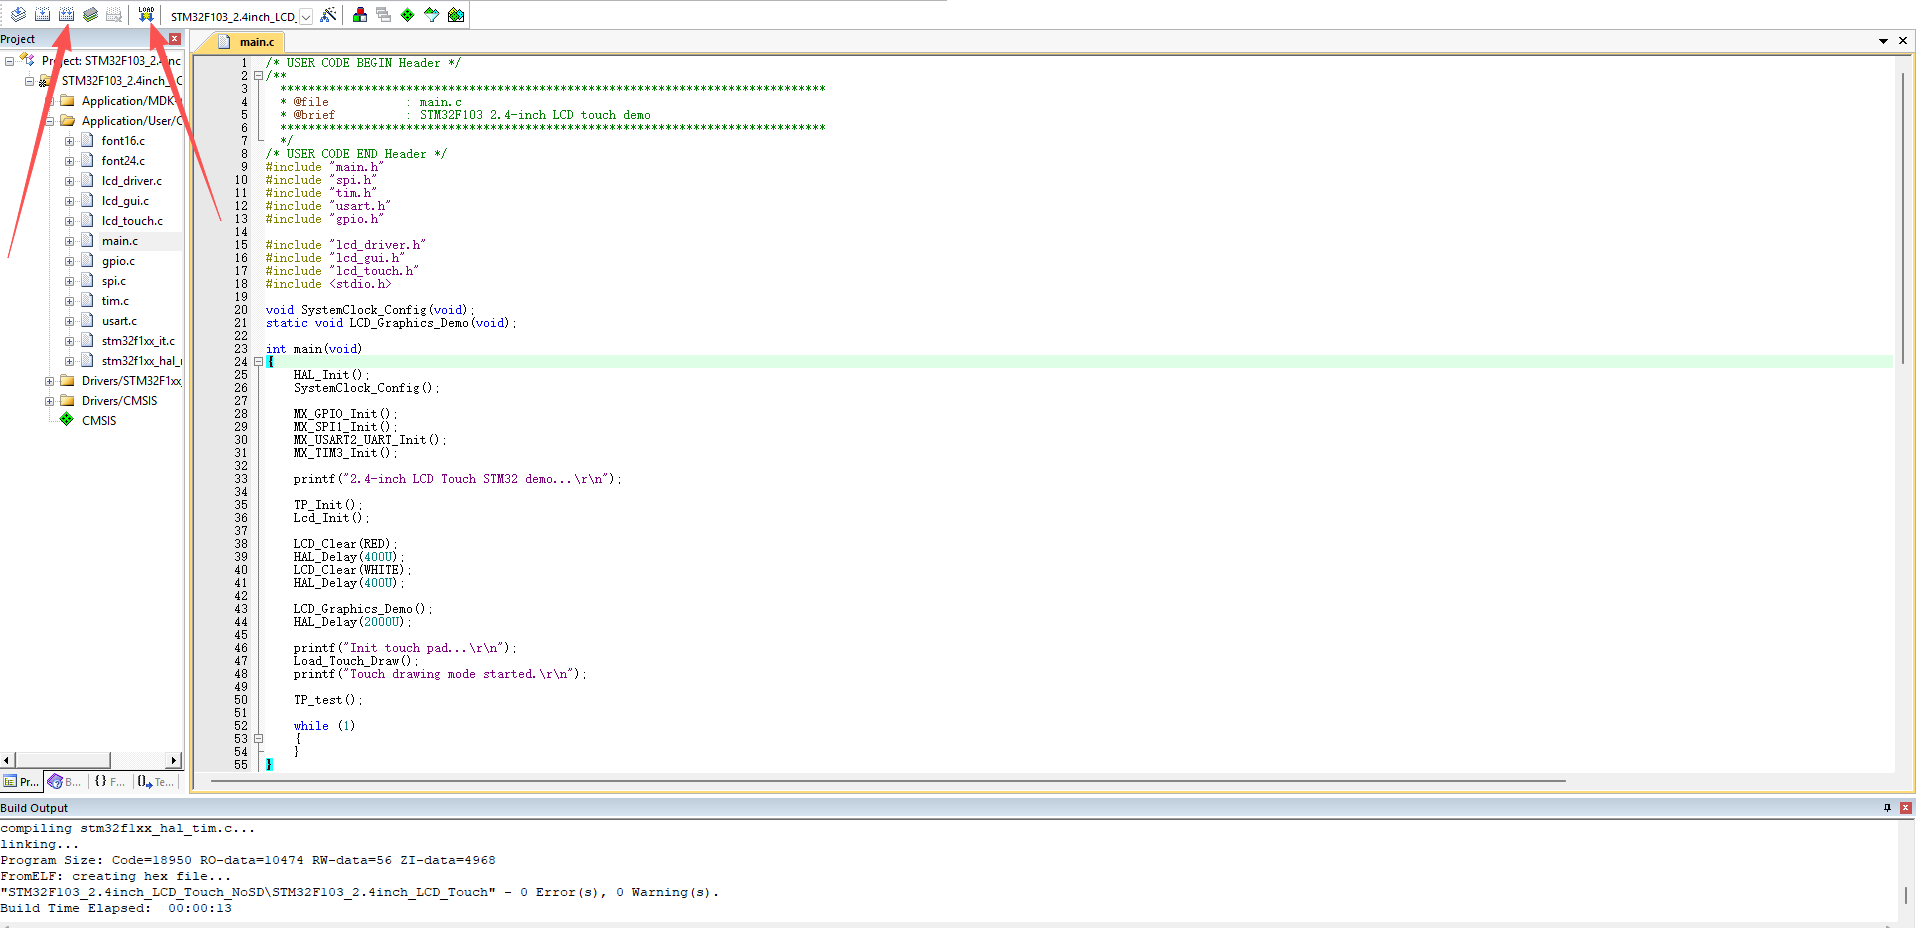The height and width of the screenshot is (928, 1916).
Task: Collapse the Application/User/Core folder
Action: tap(49, 121)
